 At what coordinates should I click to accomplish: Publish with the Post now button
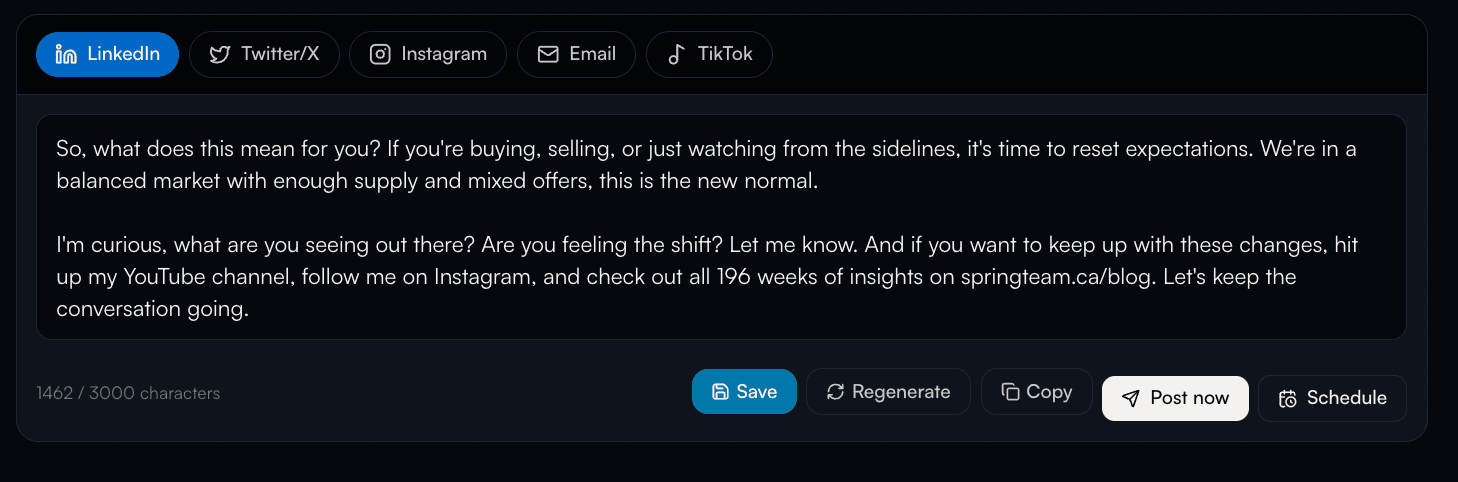(1175, 398)
